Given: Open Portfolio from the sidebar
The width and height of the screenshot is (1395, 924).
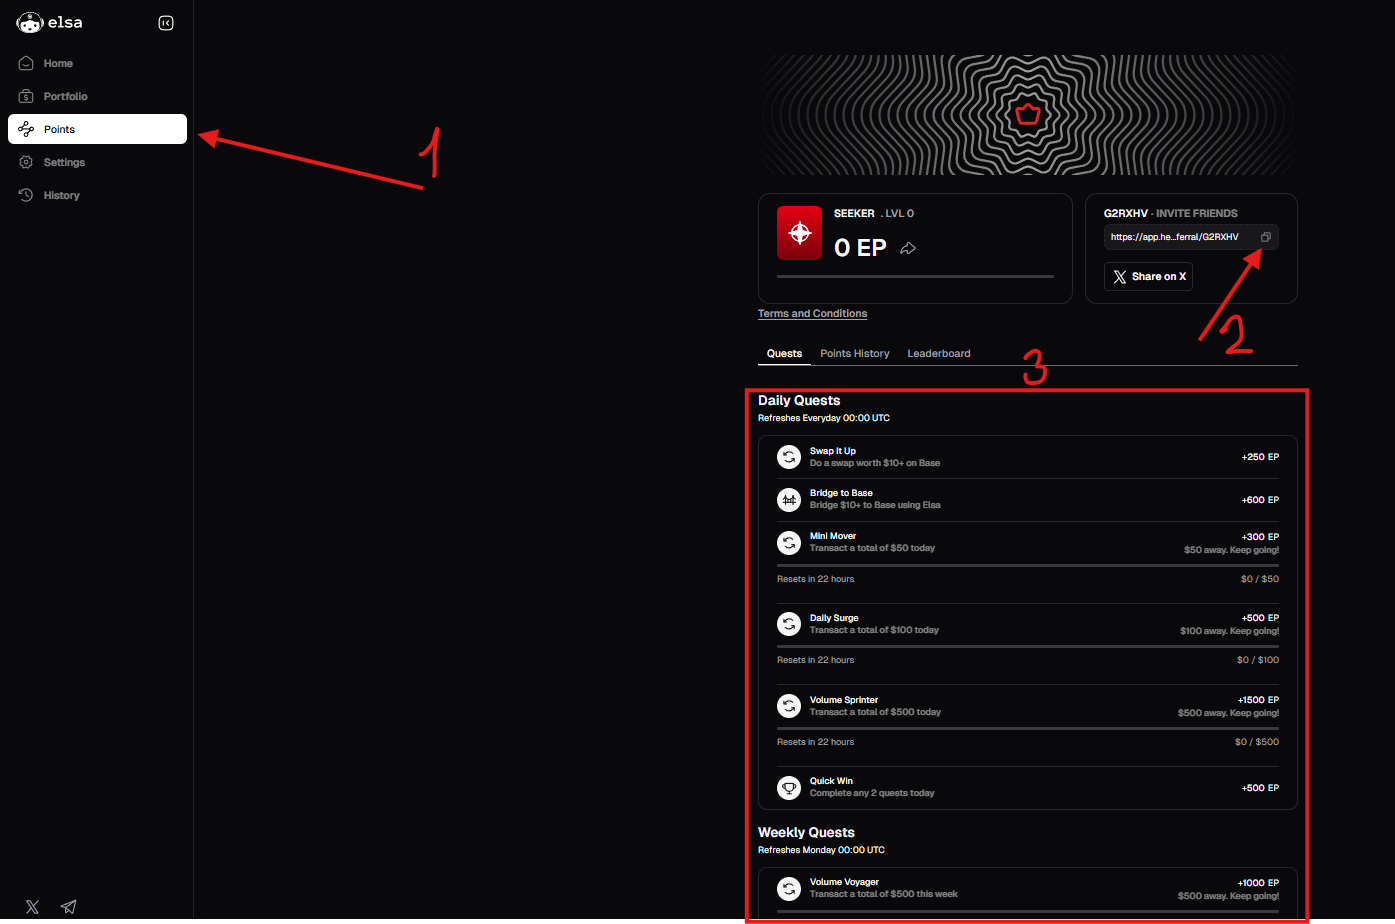Looking at the screenshot, I should [x=65, y=96].
